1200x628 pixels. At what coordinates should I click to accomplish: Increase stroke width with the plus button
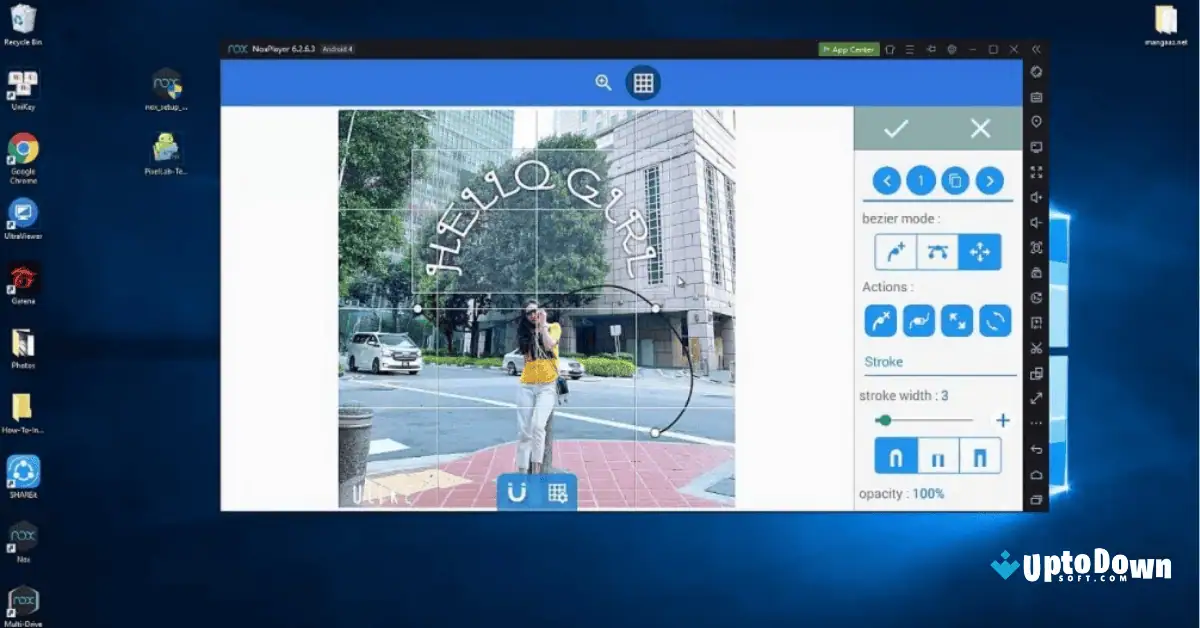coord(1002,420)
